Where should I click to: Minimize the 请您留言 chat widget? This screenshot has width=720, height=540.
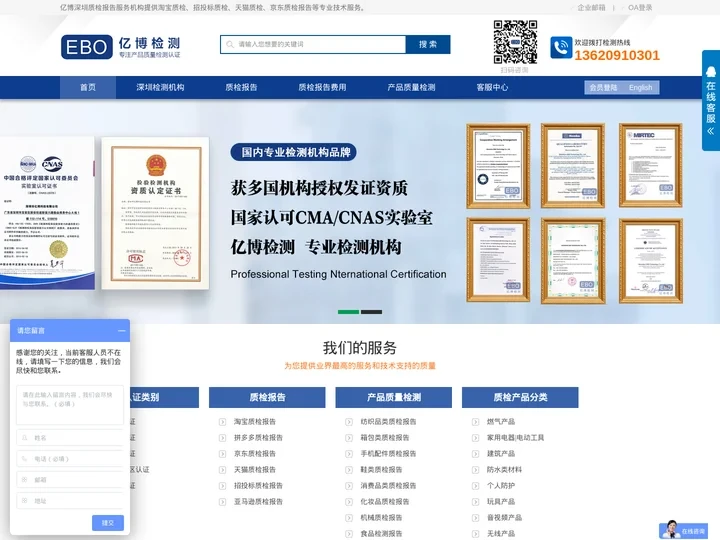(x=122, y=331)
